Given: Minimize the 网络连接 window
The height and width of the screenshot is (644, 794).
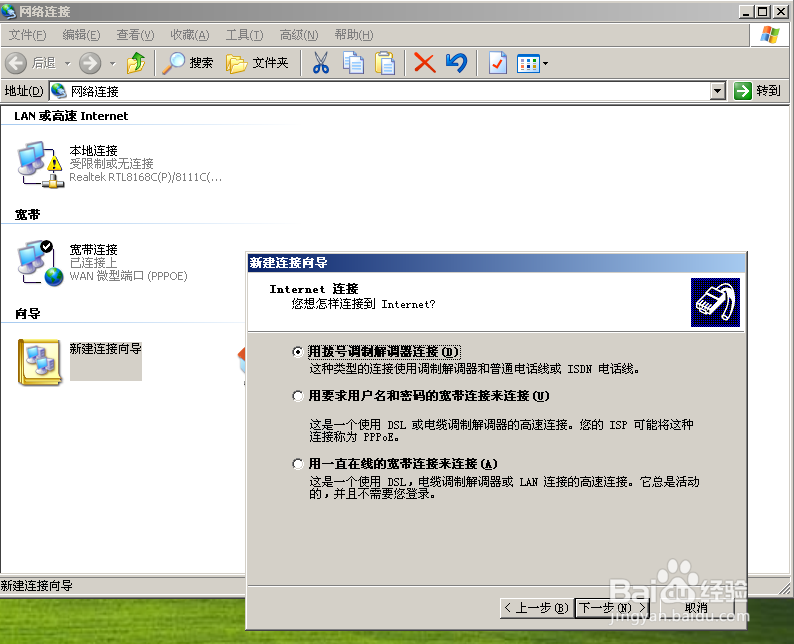Looking at the screenshot, I should coord(746,11).
